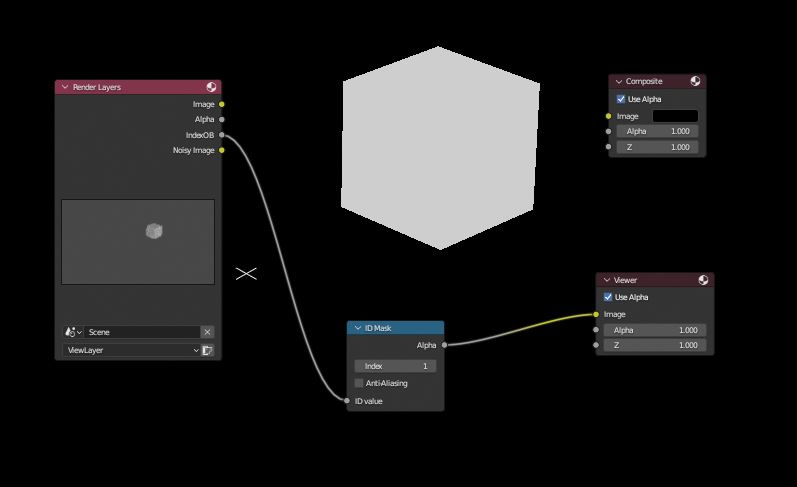Toggle the Render Layers node preview icon
Screen dimensions: 797x487
[212, 88]
